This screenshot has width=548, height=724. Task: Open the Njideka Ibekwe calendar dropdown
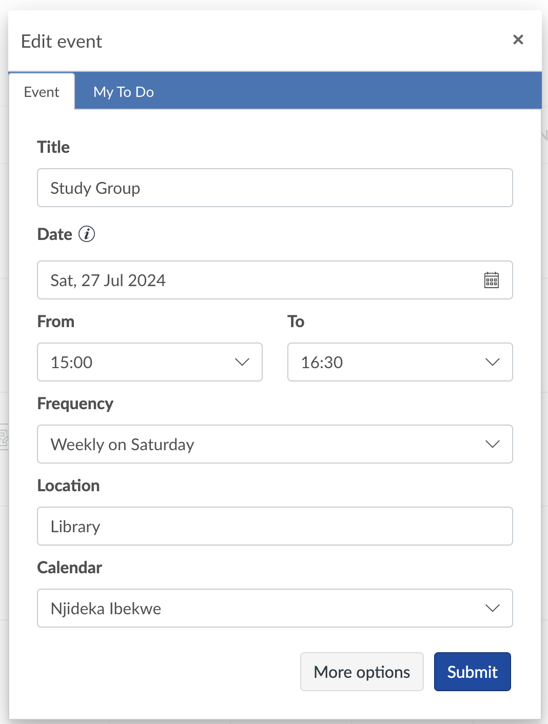tap(275, 608)
